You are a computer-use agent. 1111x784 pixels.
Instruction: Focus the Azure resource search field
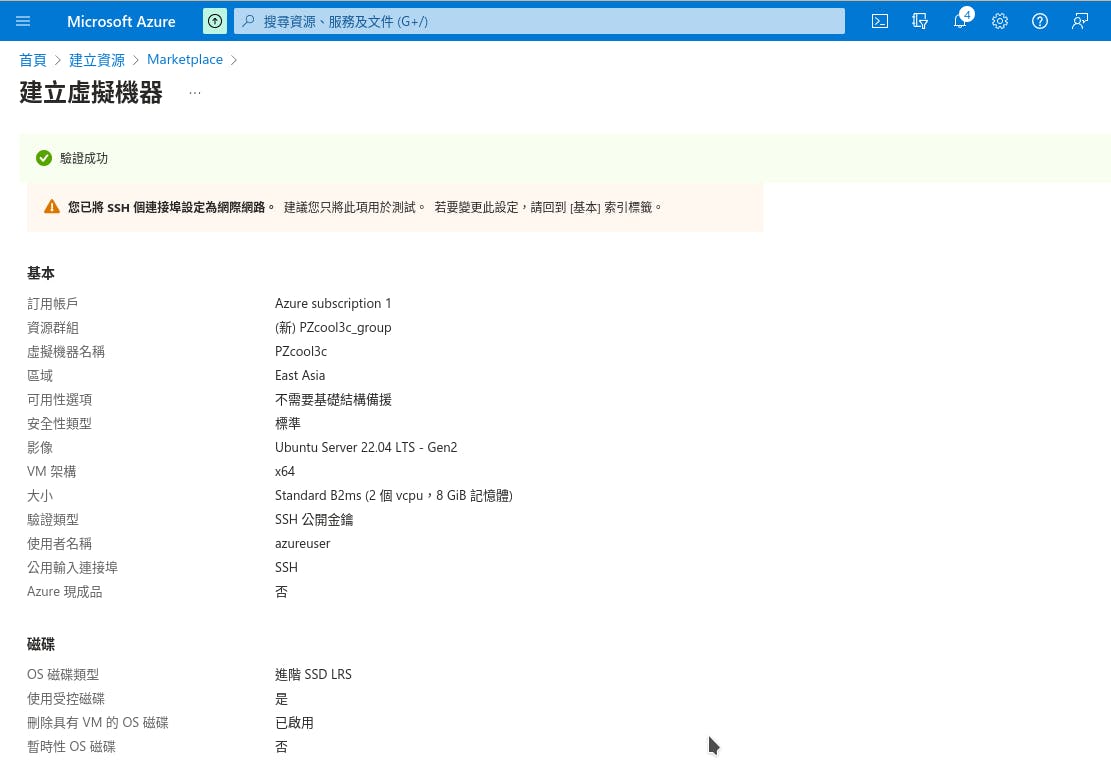pos(539,21)
